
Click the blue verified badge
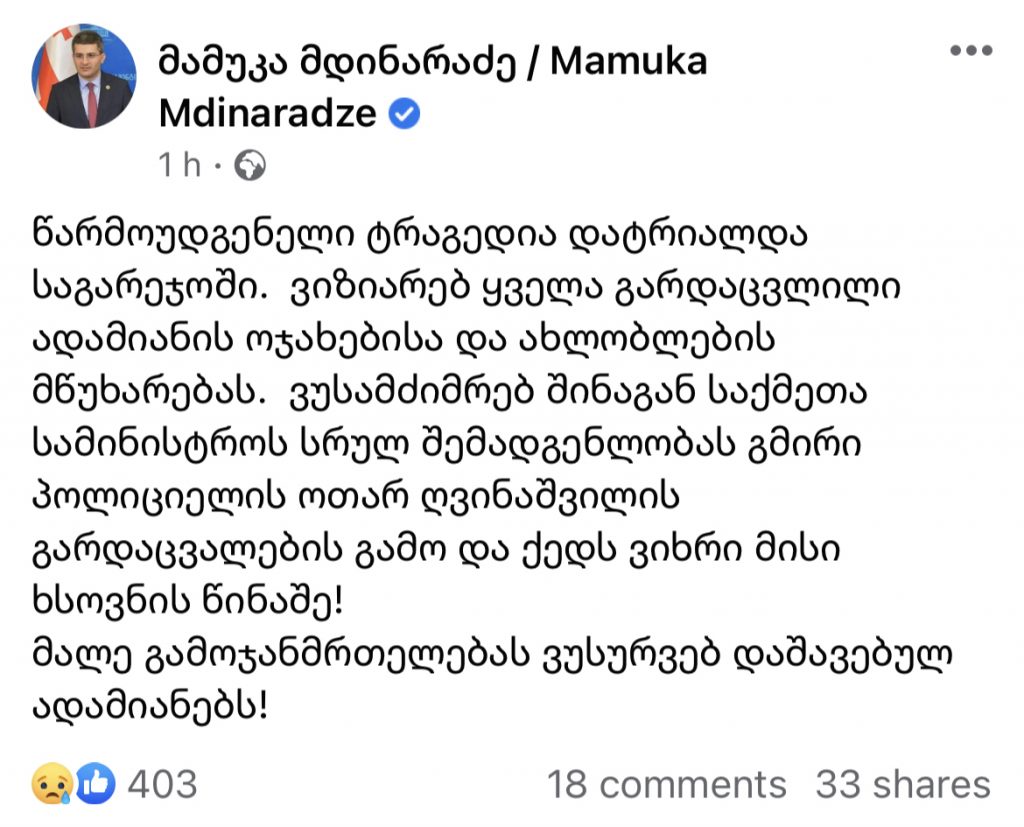[x=404, y=114]
